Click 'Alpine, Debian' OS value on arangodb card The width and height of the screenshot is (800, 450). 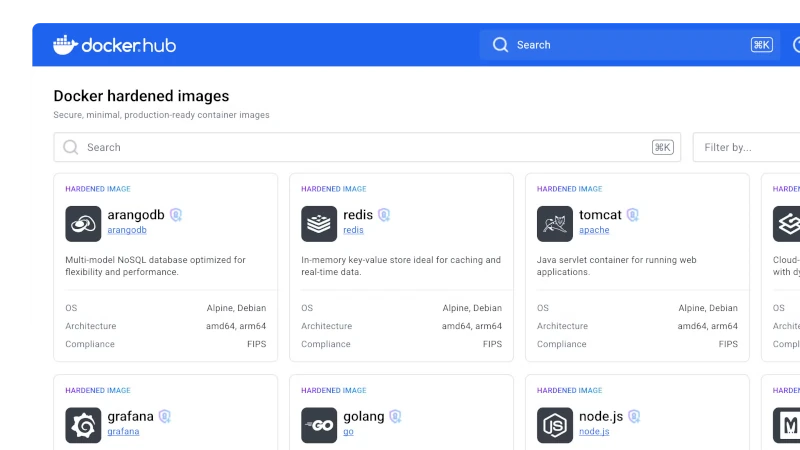236,308
